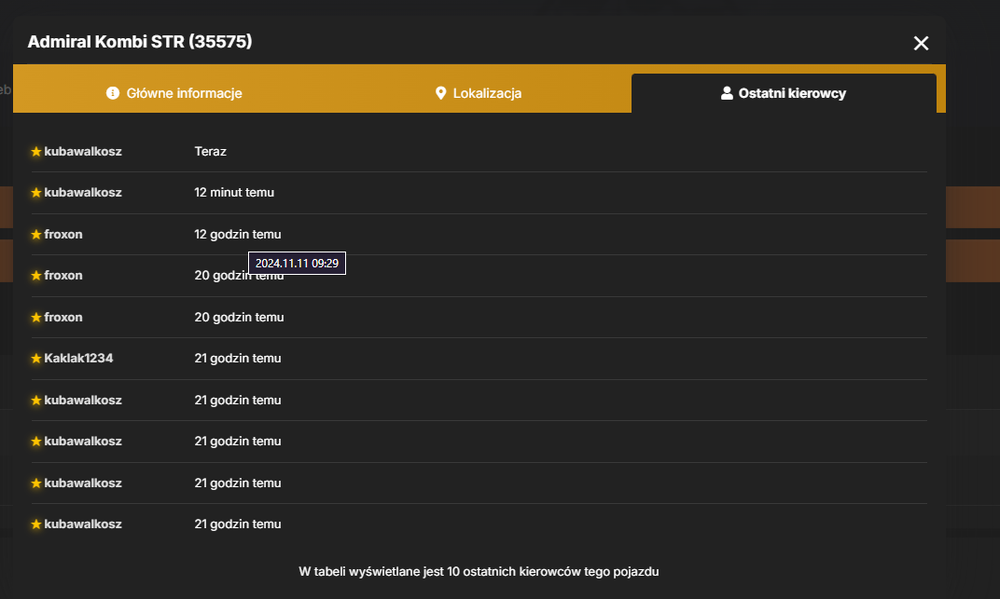The width and height of the screenshot is (1000, 599).
Task: Click the 12 minut temu timestamp
Action: 234,192
